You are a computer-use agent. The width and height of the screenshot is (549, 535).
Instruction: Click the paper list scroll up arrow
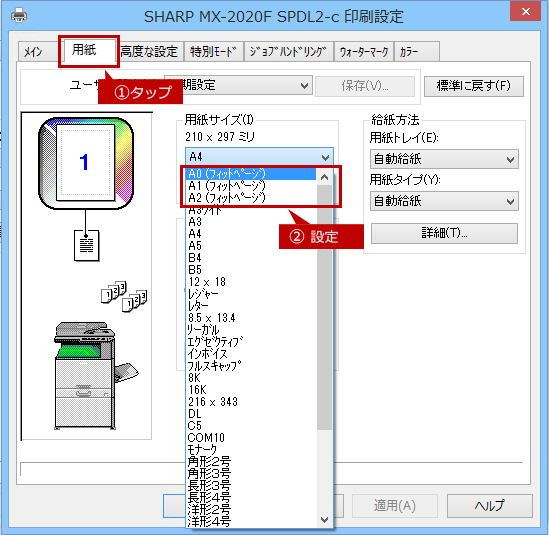[325, 177]
